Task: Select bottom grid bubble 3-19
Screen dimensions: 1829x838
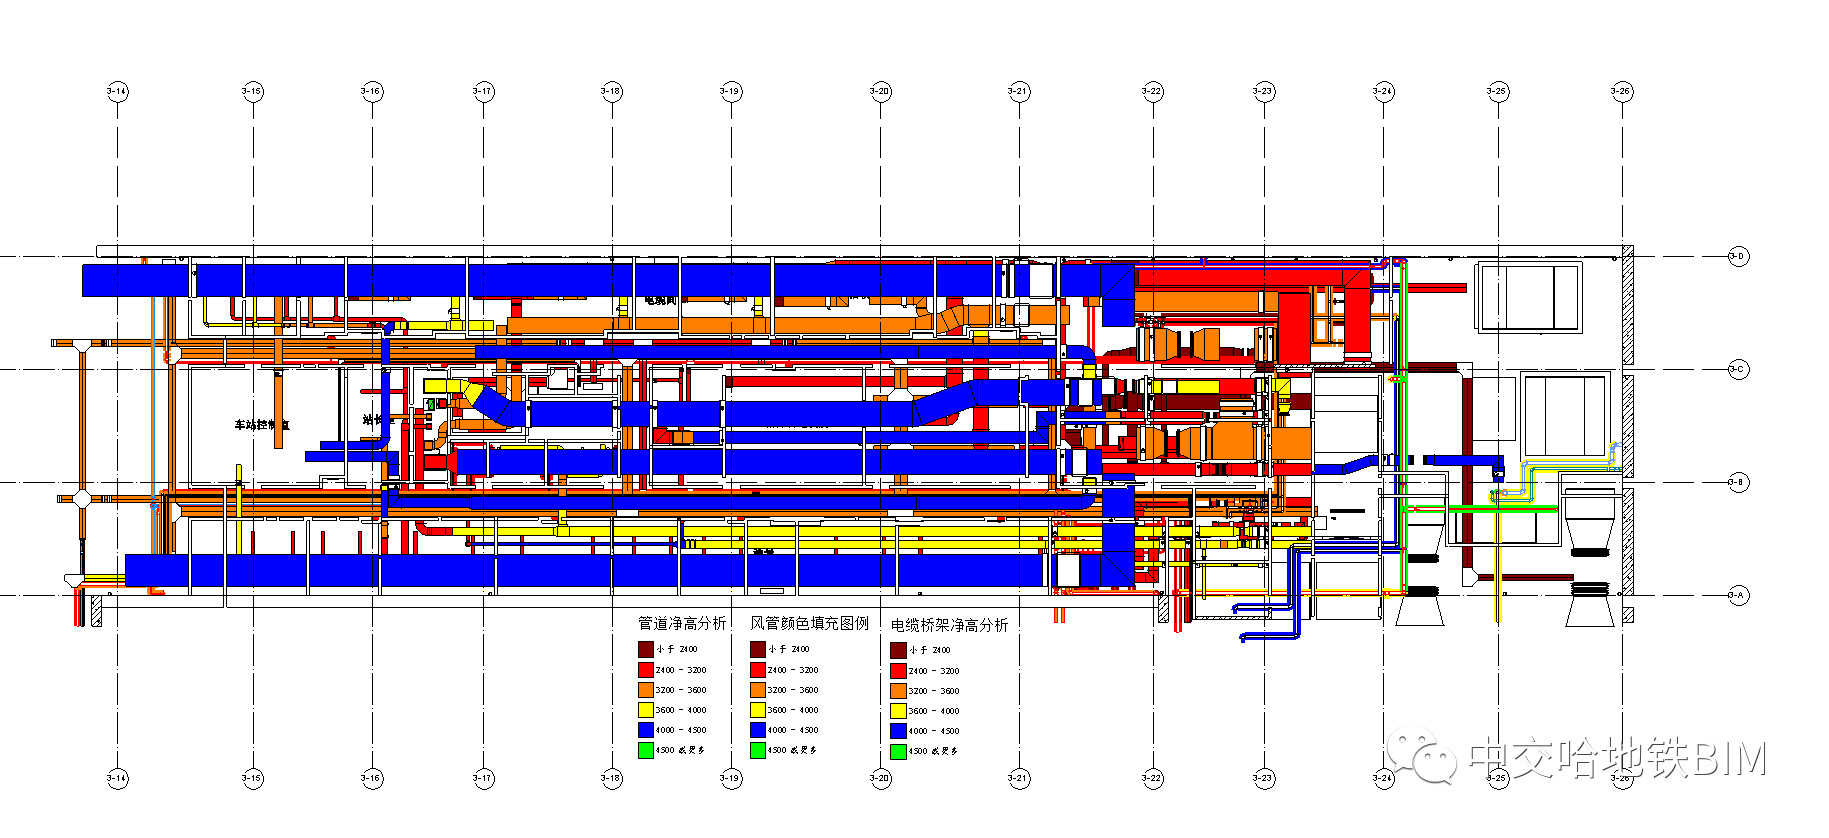Action: pyautogui.click(x=730, y=778)
